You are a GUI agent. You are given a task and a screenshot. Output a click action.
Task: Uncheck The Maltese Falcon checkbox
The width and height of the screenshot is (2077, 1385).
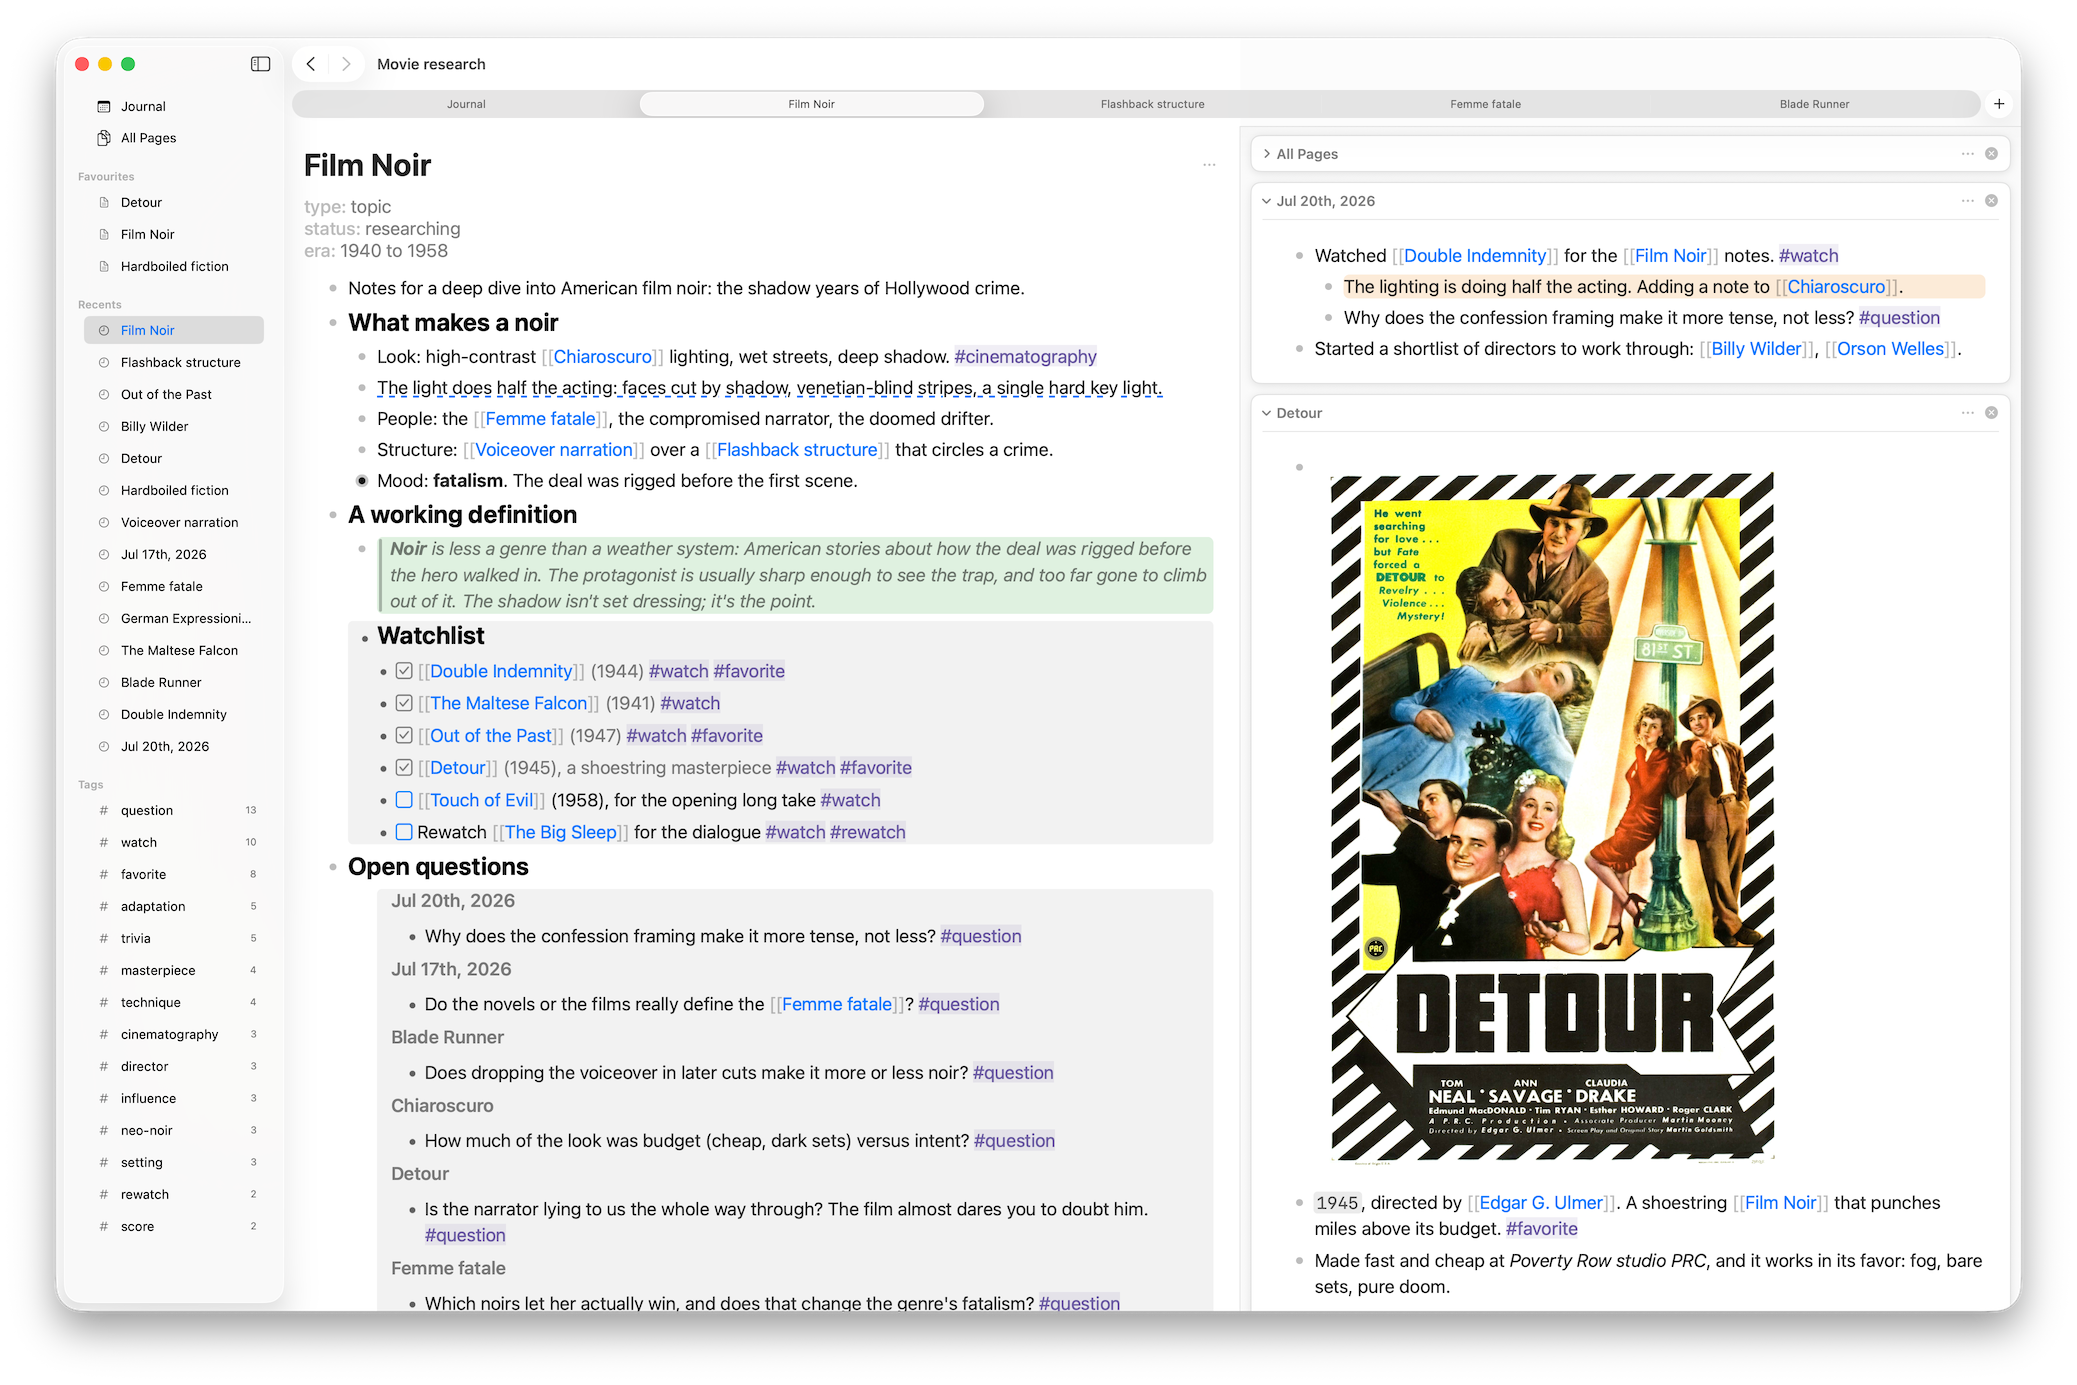404,703
